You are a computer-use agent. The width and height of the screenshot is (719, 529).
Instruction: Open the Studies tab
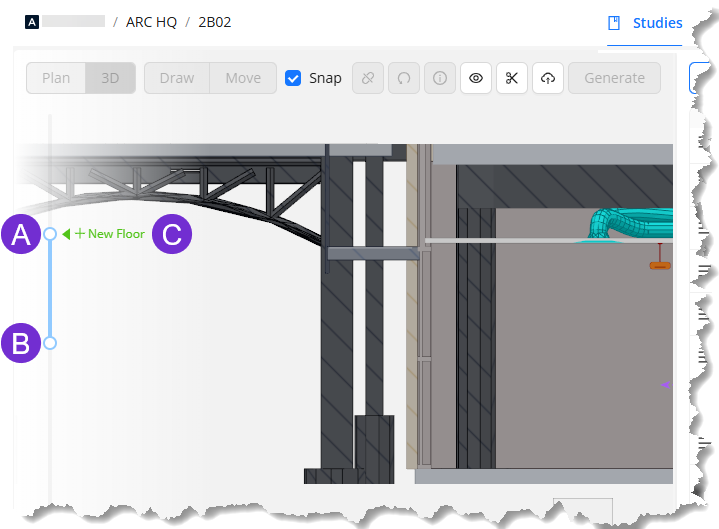[645, 23]
